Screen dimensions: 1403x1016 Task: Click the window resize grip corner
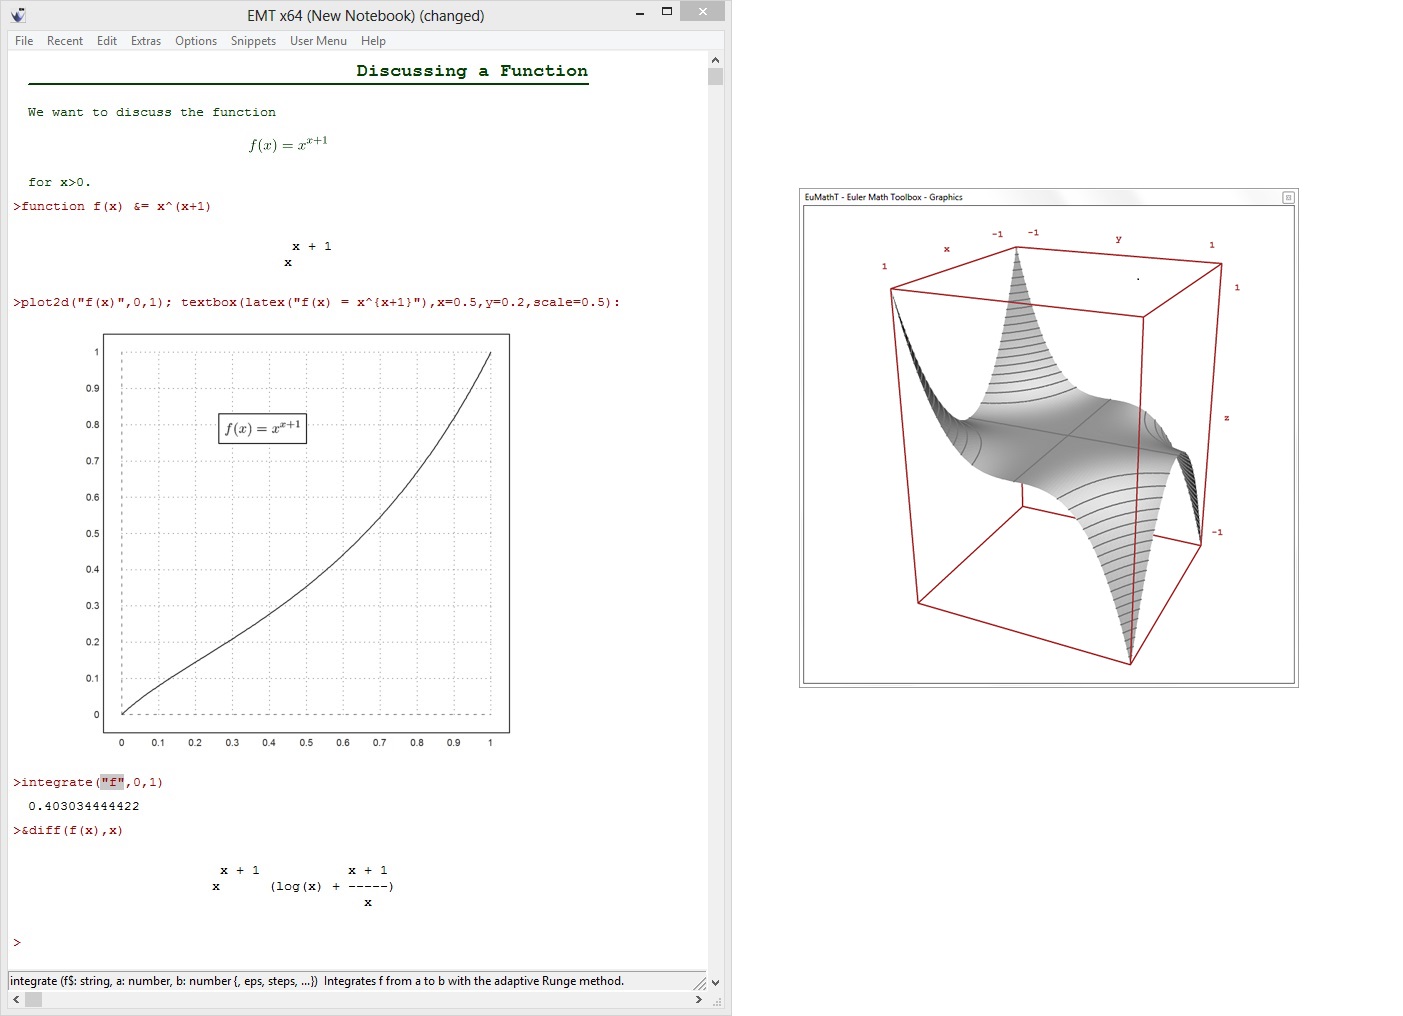(x=718, y=1001)
